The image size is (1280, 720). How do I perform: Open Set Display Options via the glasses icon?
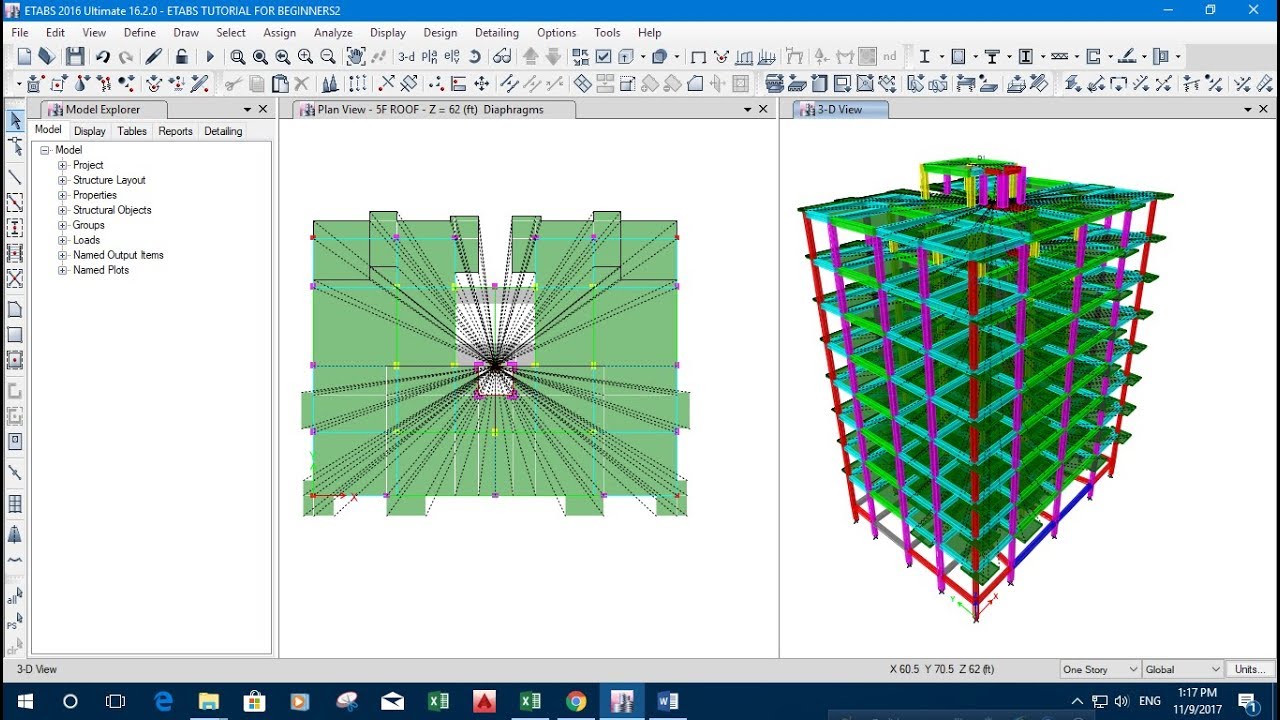click(x=503, y=57)
